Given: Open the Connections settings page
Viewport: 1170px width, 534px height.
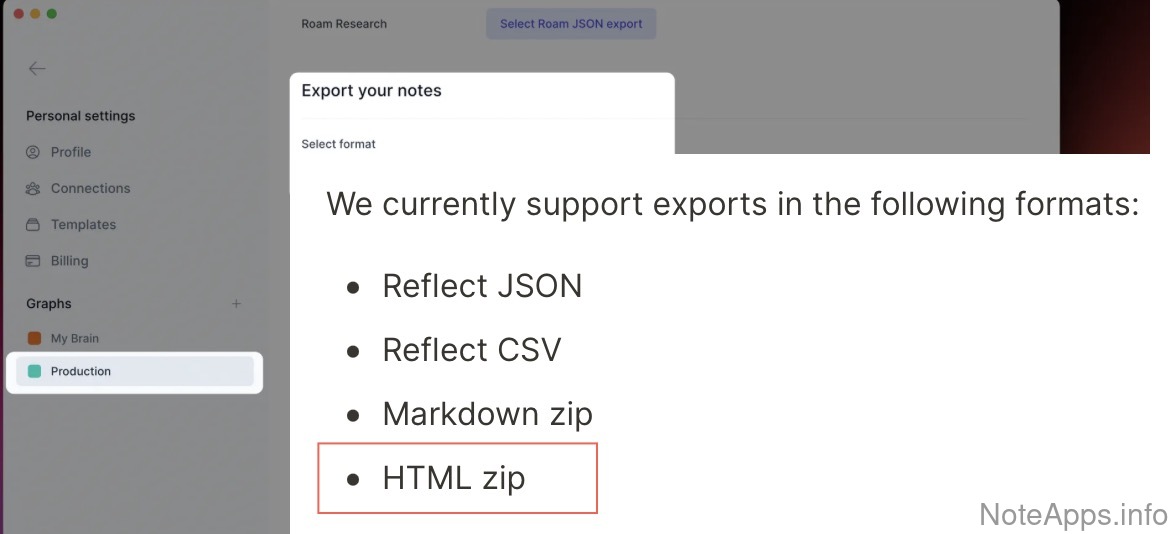Looking at the screenshot, I should click(x=90, y=188).
